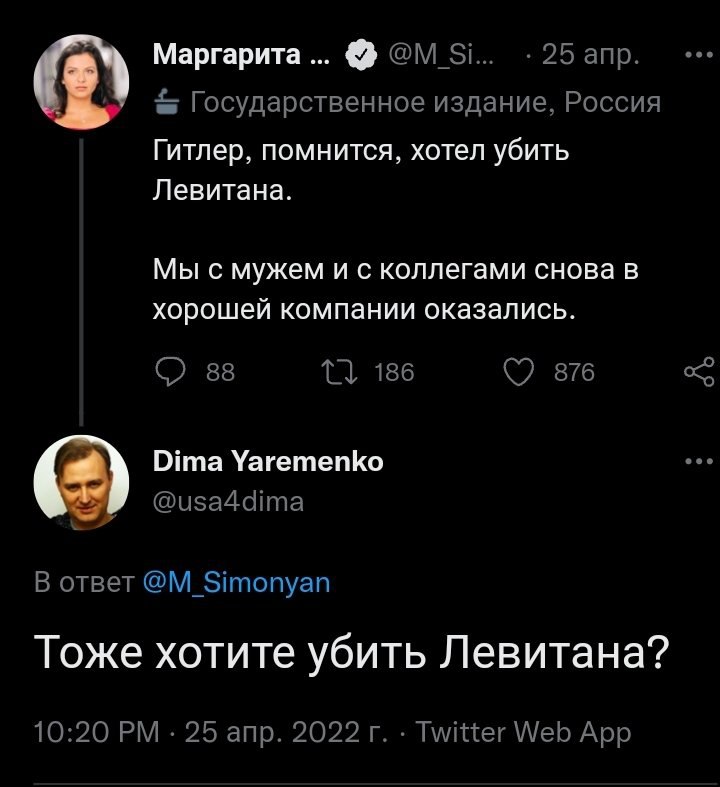Click the truncated @M_Si... handle

point(441,56)
